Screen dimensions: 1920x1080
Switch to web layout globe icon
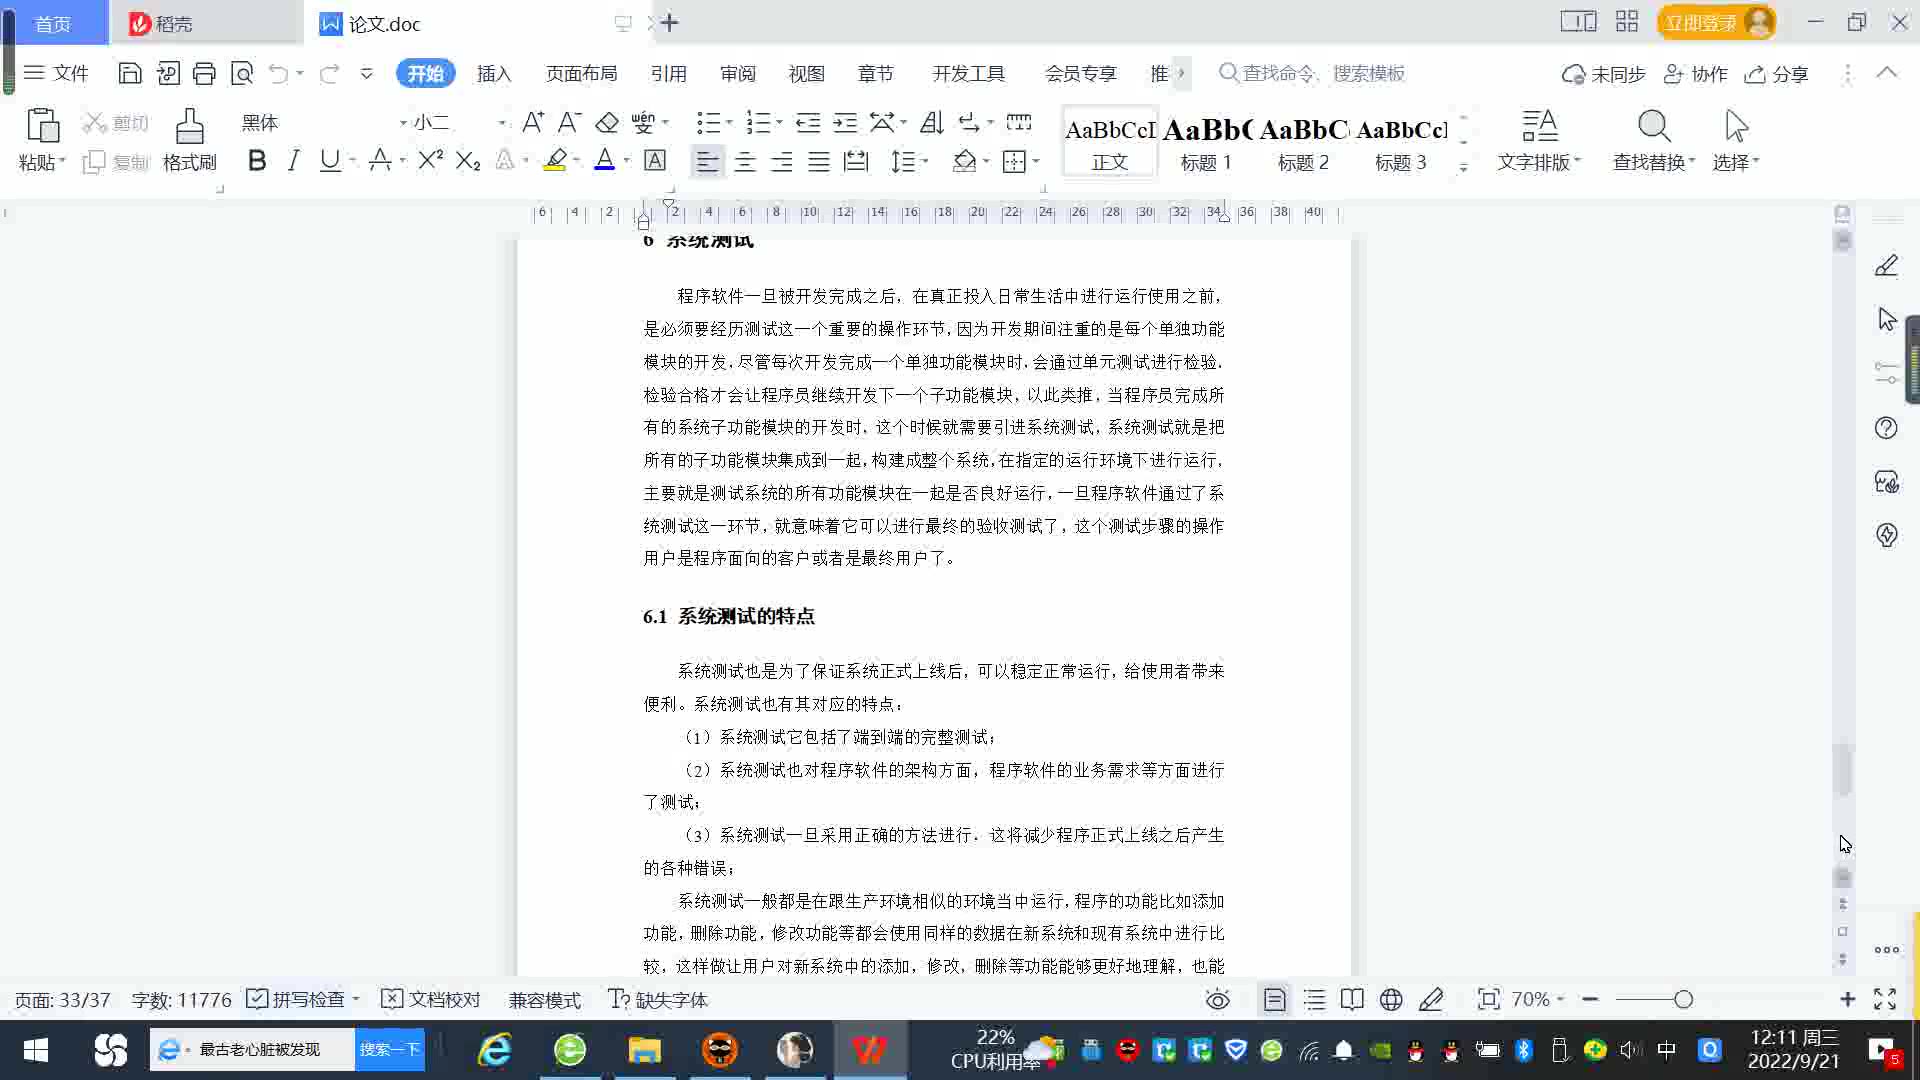point(1390,999)
